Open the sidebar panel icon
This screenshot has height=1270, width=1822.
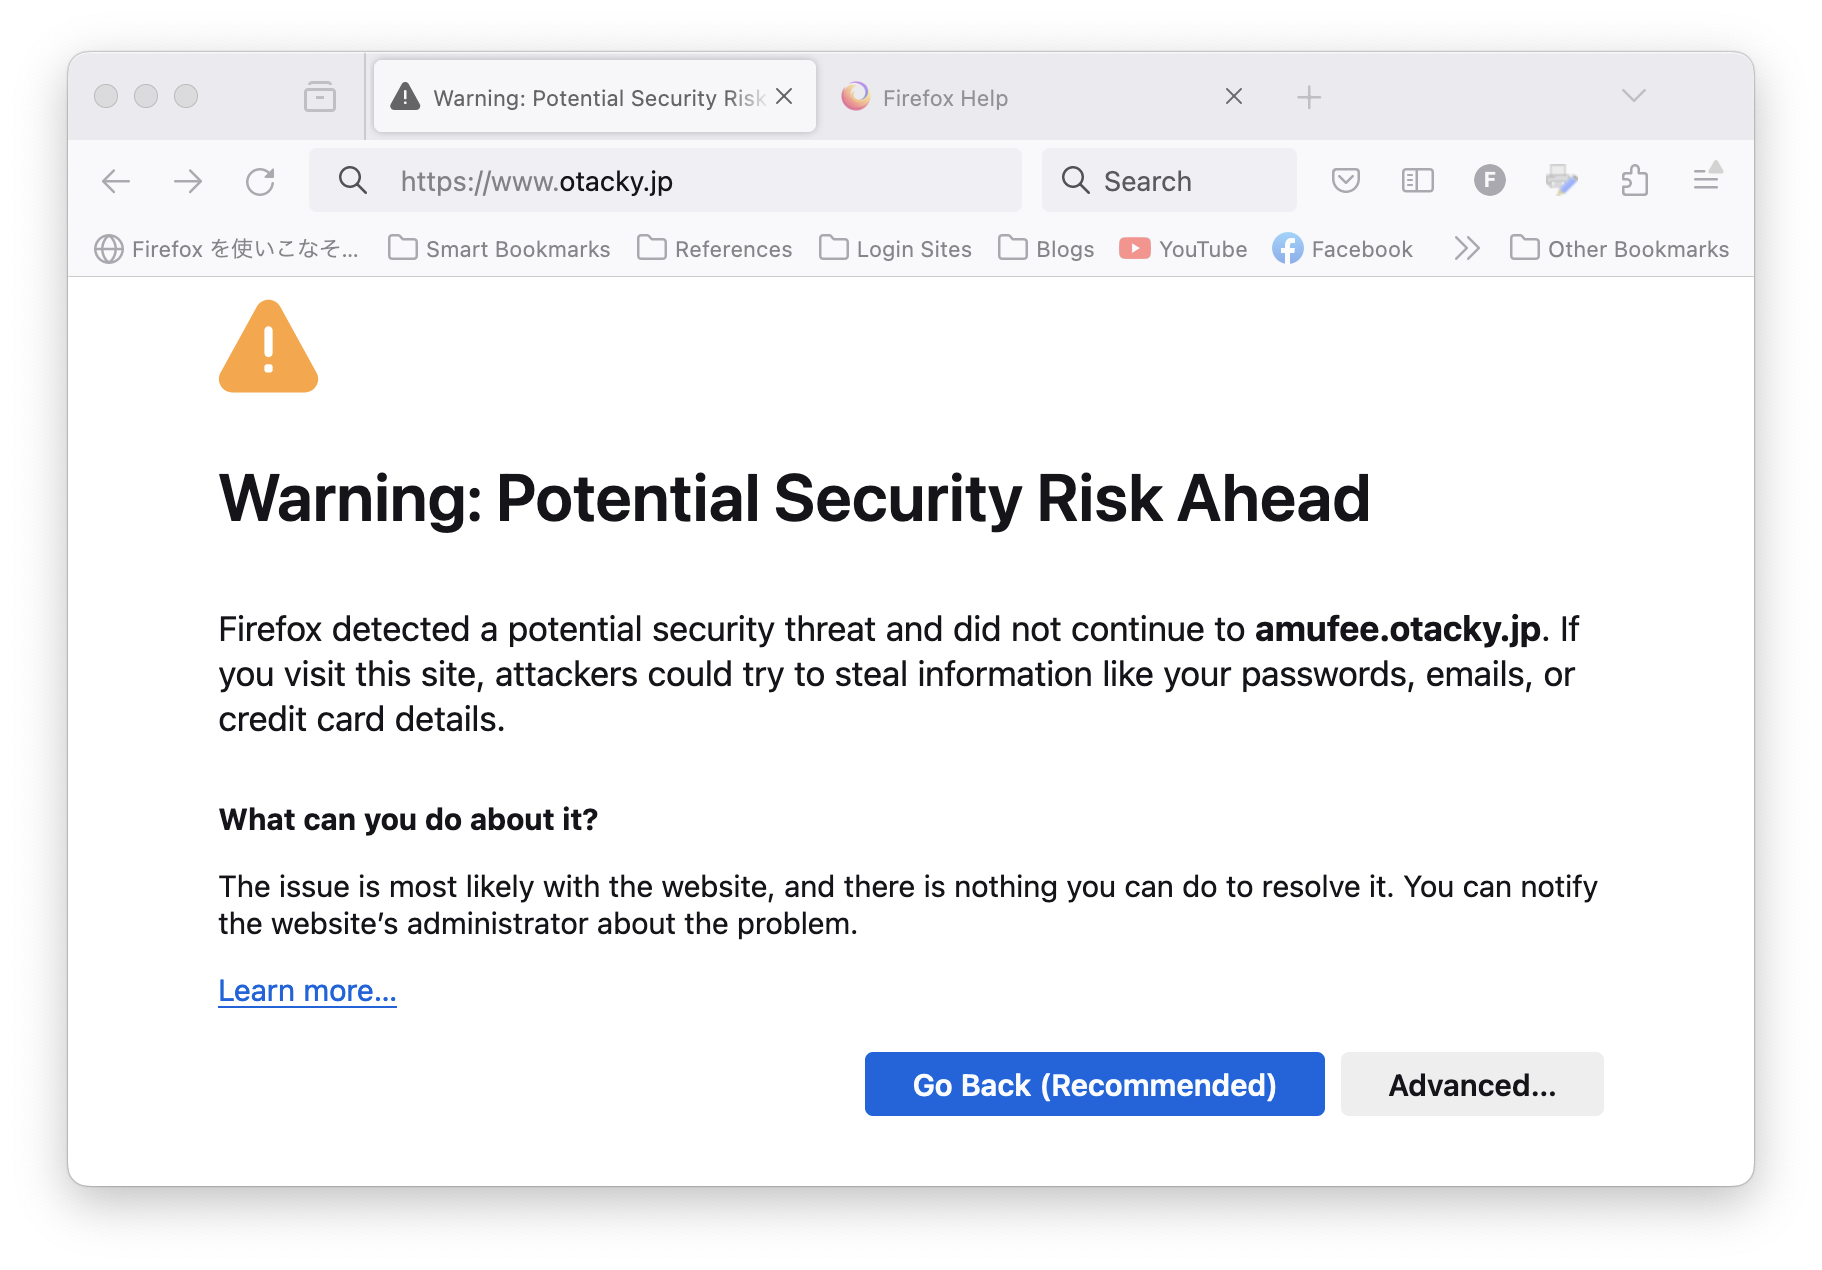(1417, 181)
